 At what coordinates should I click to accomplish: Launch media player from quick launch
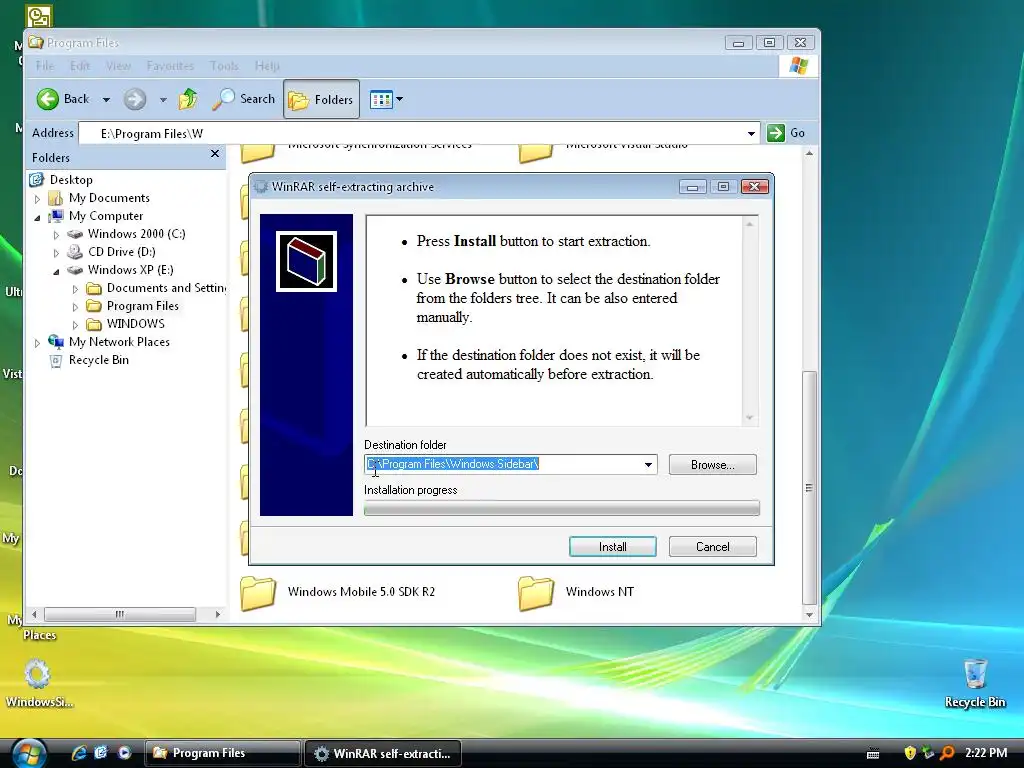pos(124,753)
